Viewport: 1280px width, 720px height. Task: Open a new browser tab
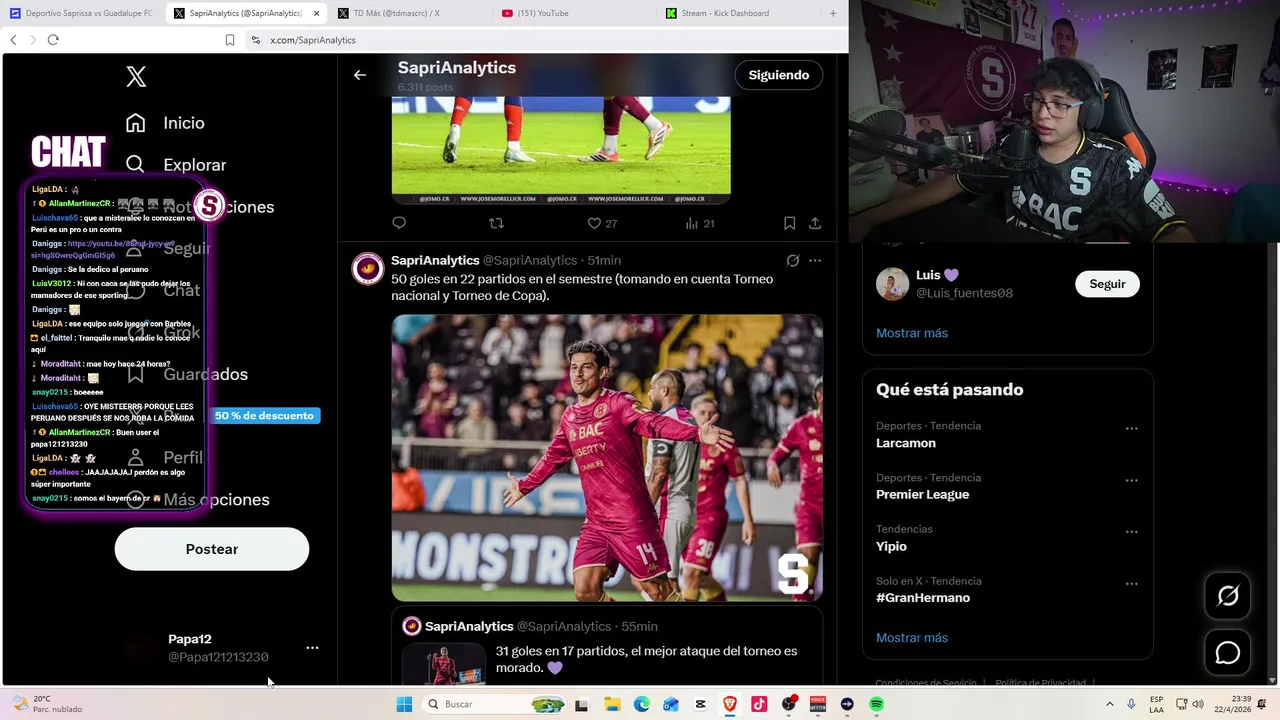[x=833, y=13]
